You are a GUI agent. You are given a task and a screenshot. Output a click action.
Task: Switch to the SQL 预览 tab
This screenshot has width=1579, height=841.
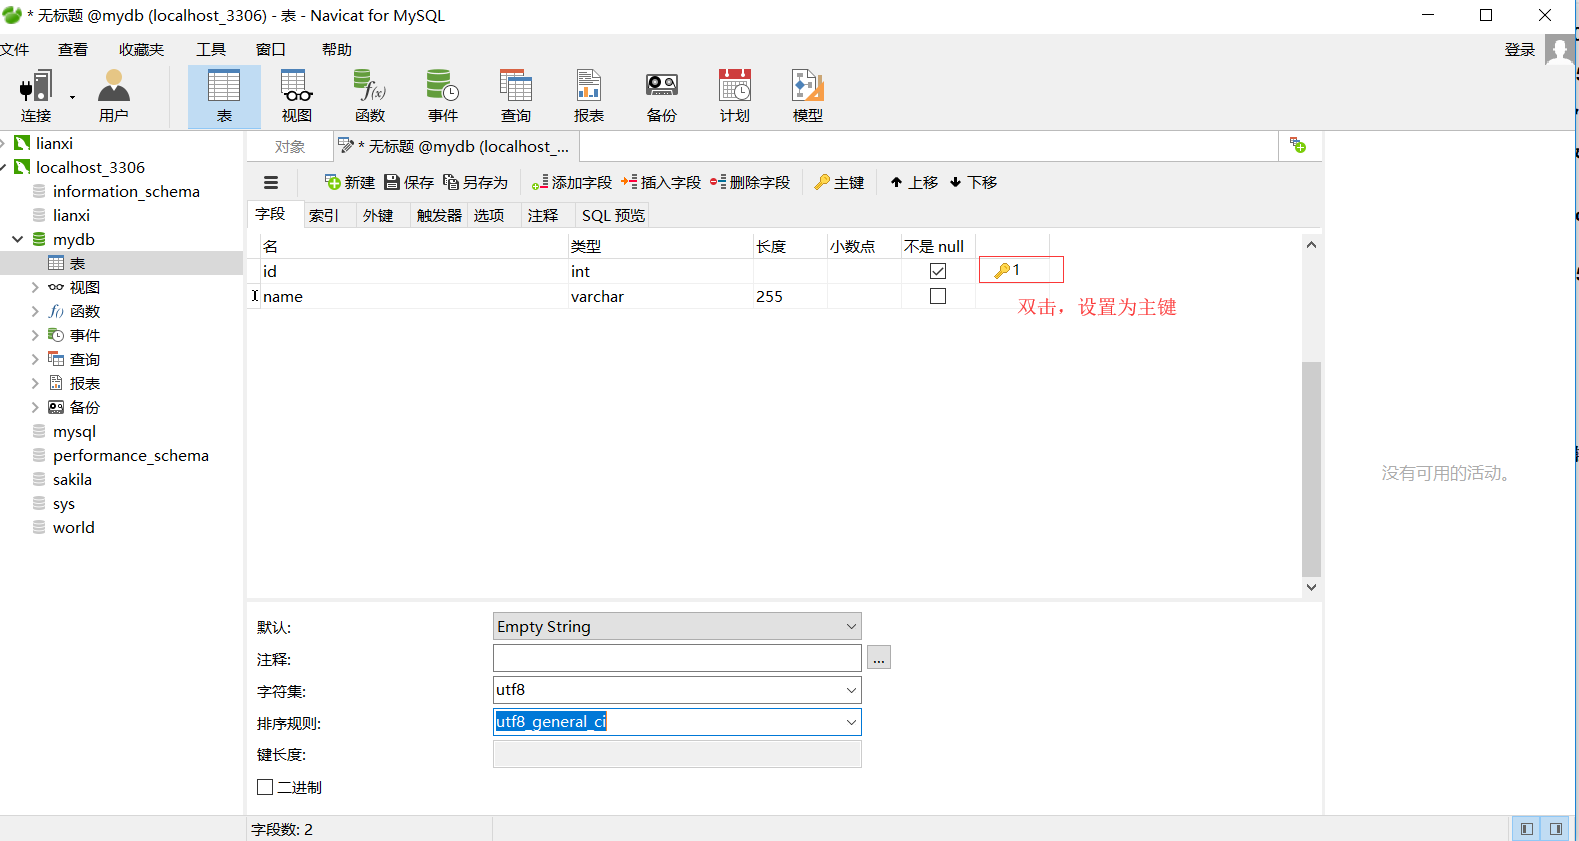[613, 215]
